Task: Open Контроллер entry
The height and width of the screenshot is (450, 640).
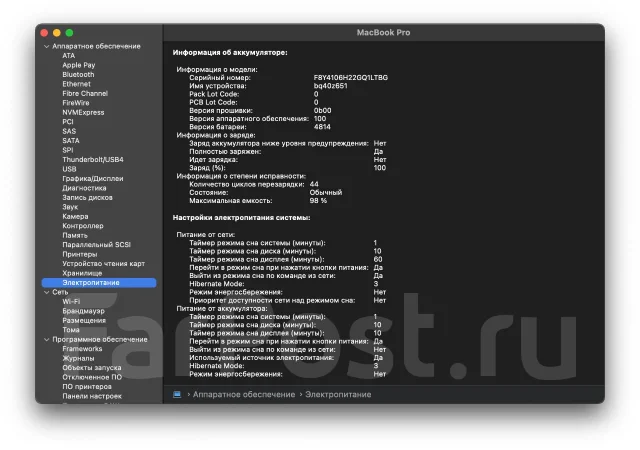Action: point(83,225)
